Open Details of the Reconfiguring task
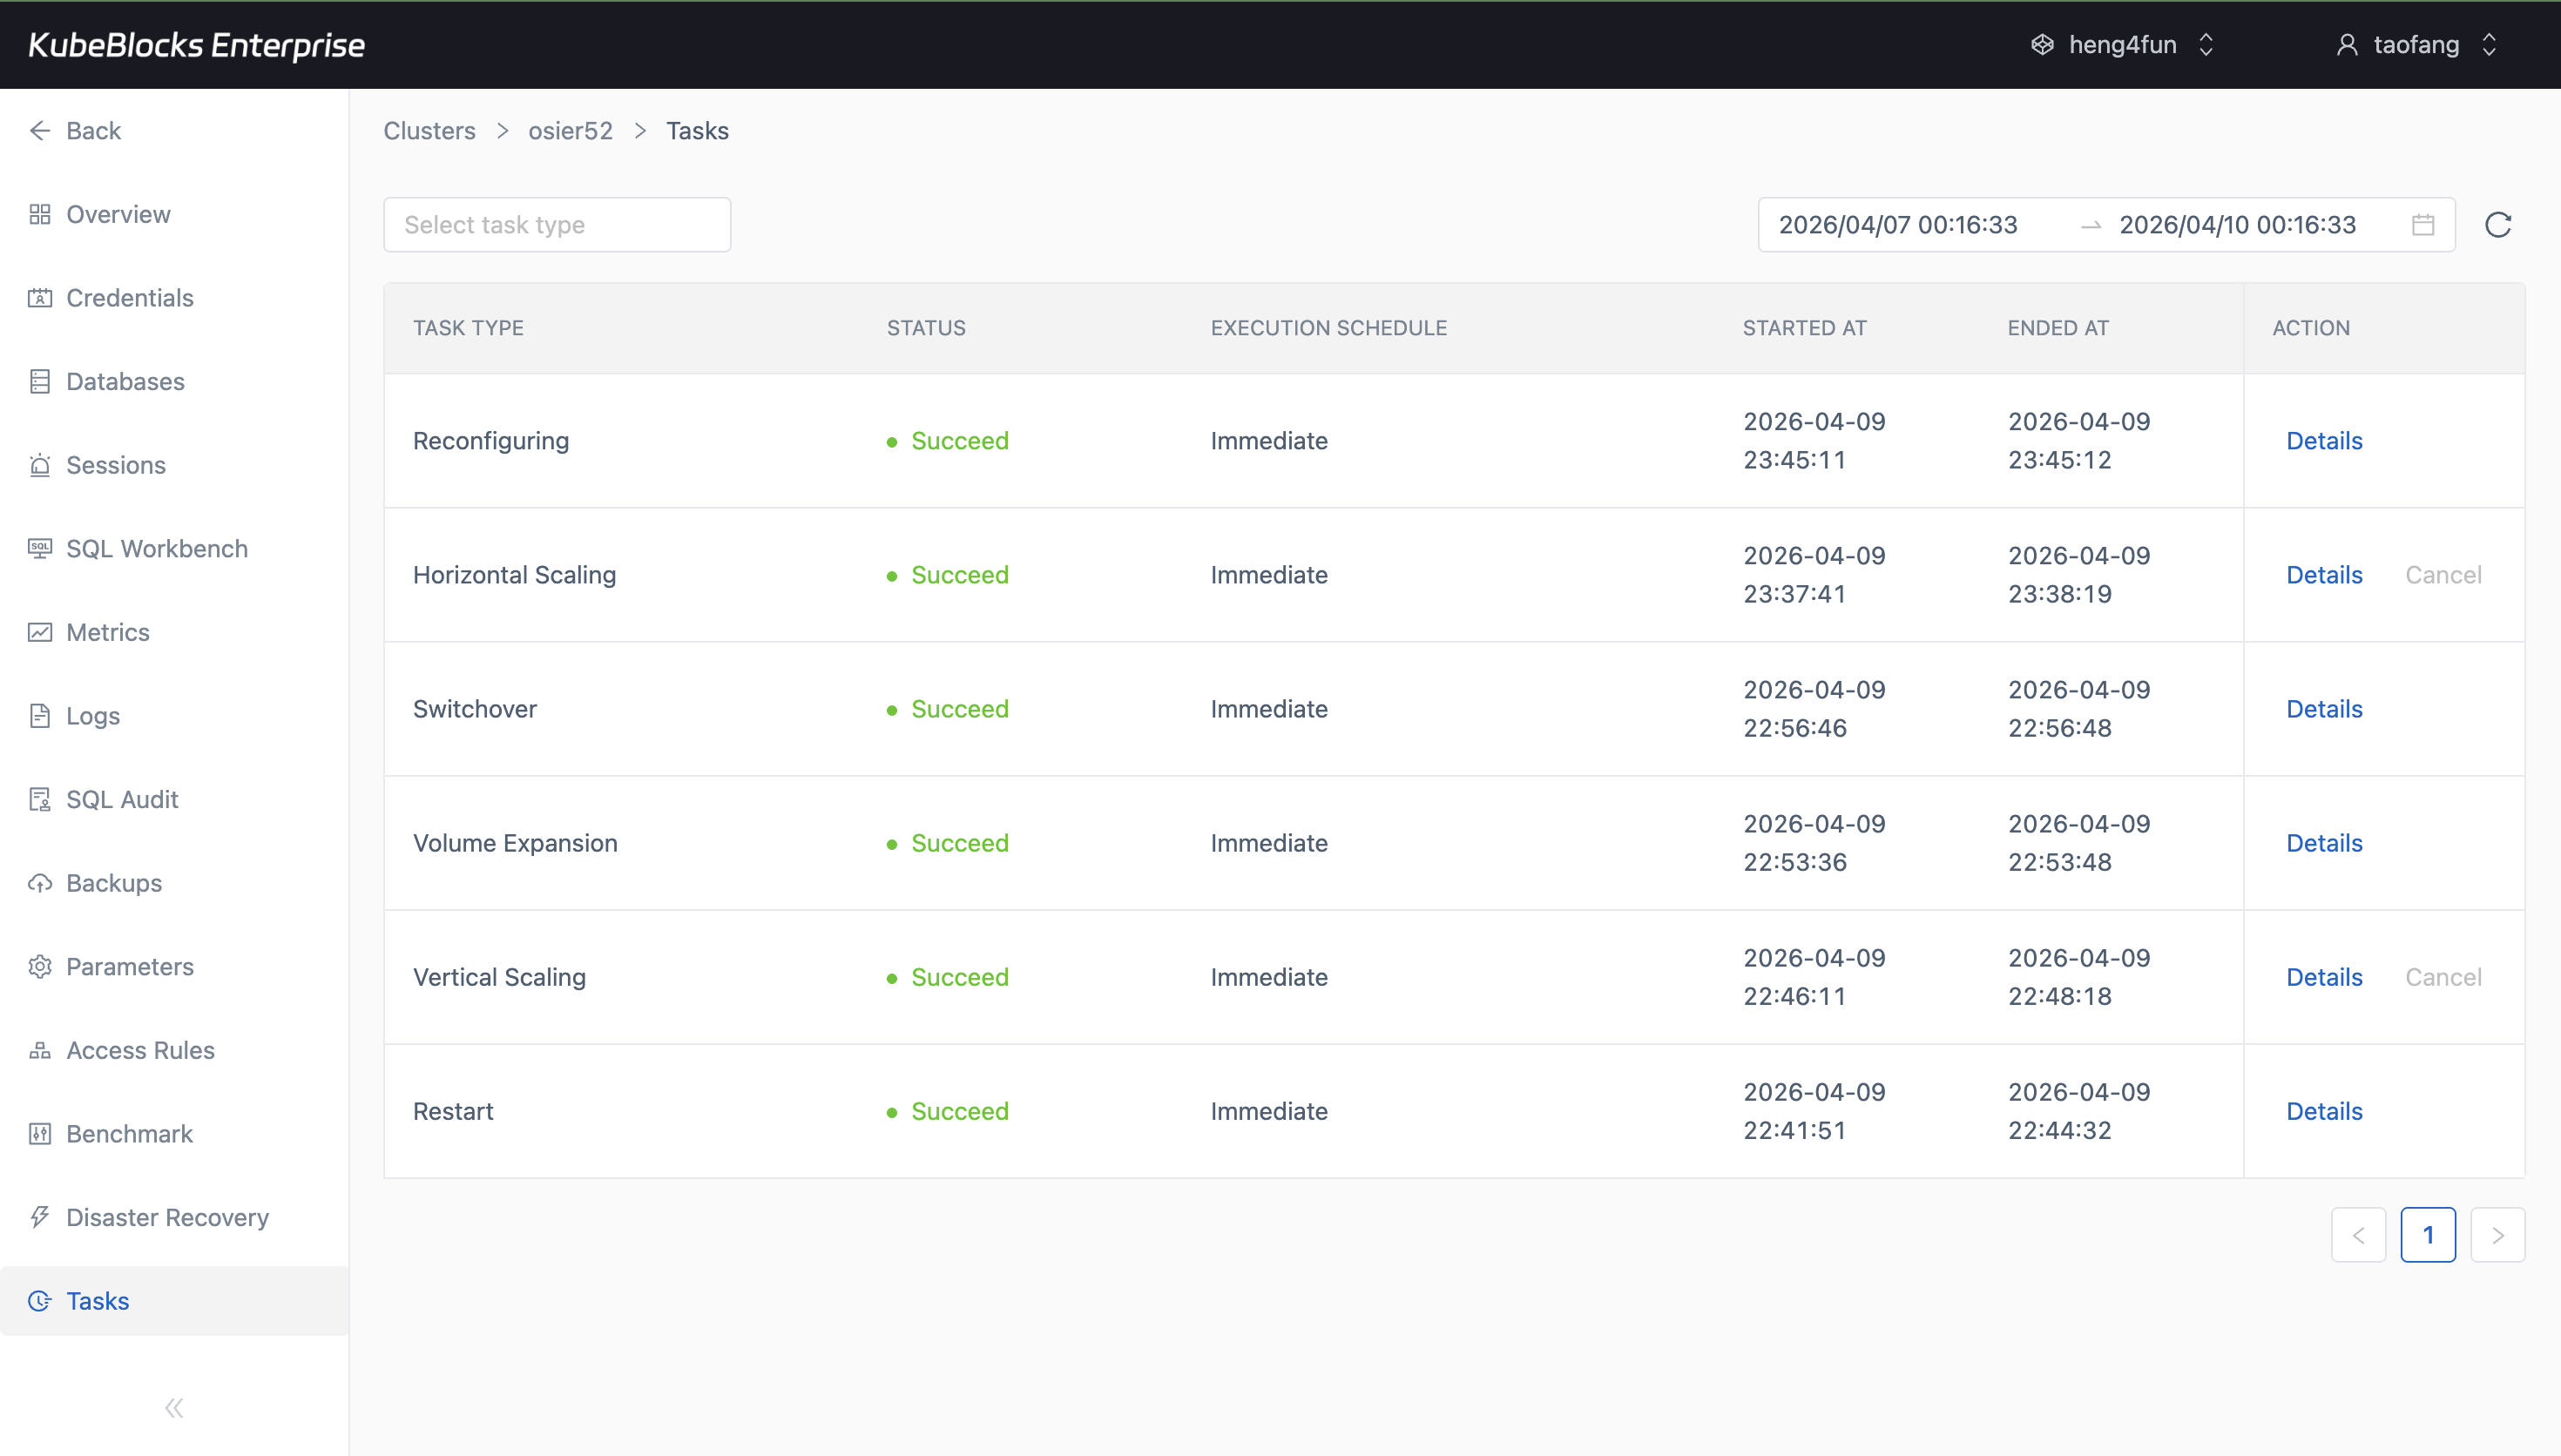This screenshot has width=2561, height=1456. coord(2323,440)
